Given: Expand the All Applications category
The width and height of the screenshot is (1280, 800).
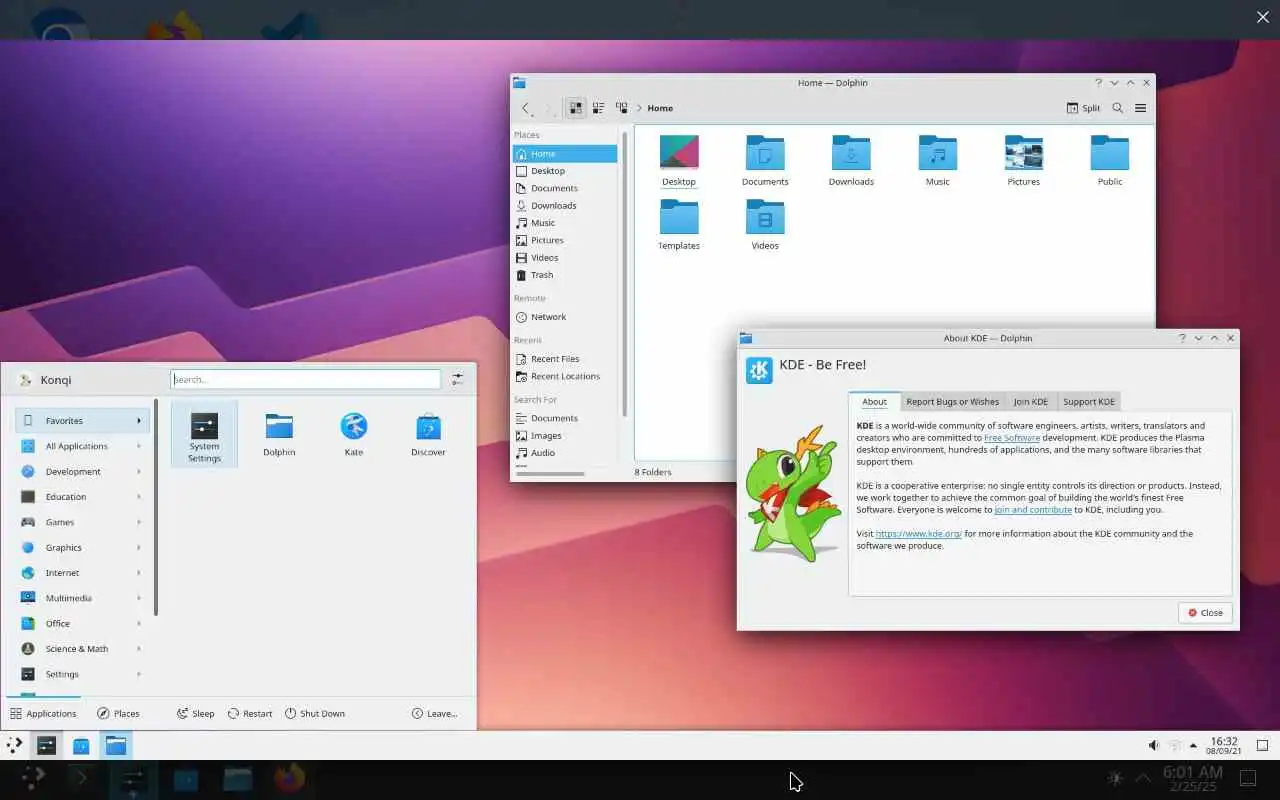Looking at the screenshot, I should pos(83,446).
